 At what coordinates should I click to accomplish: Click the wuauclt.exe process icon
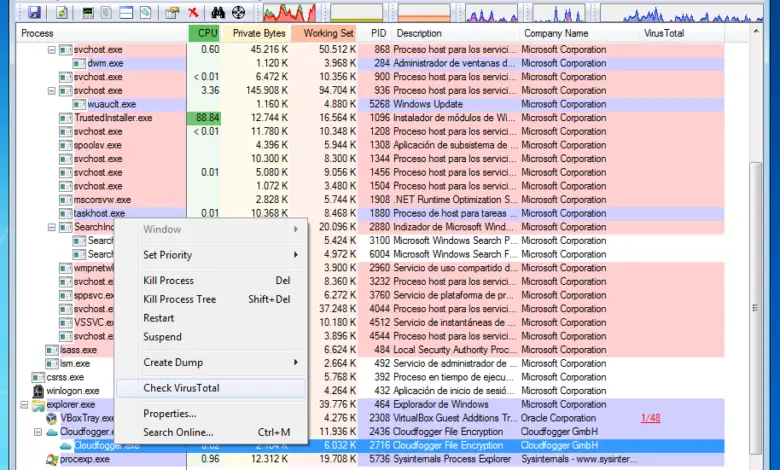click(79, 104)
